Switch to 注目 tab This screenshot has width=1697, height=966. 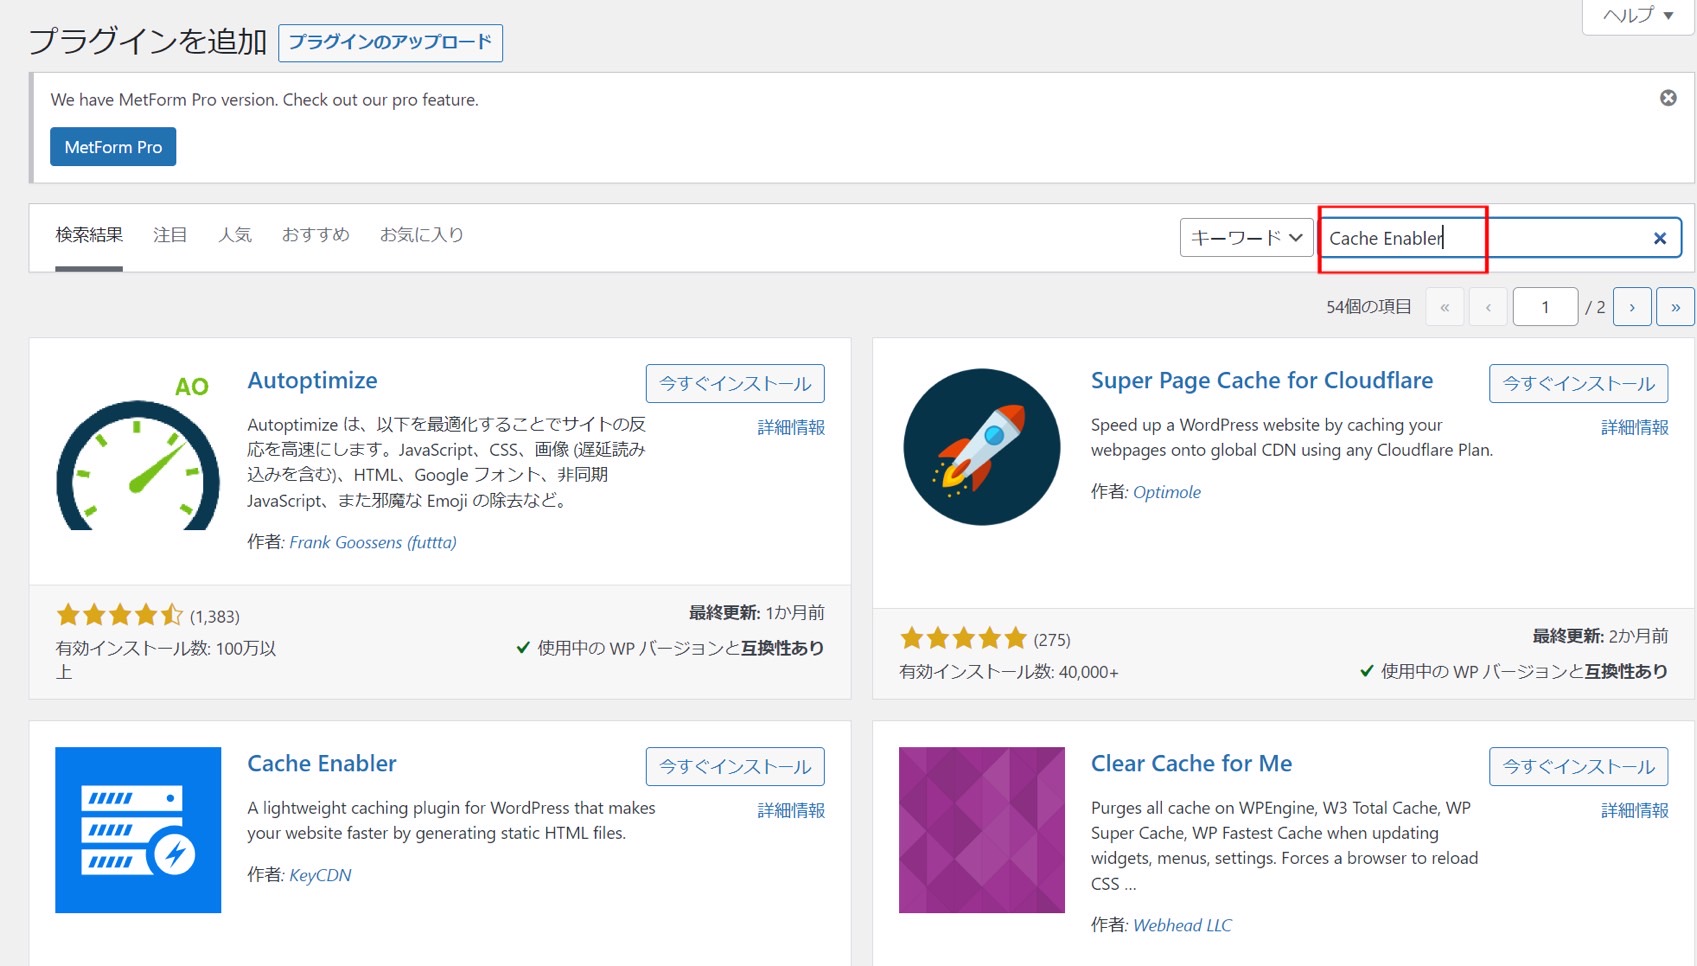[170, 235]
